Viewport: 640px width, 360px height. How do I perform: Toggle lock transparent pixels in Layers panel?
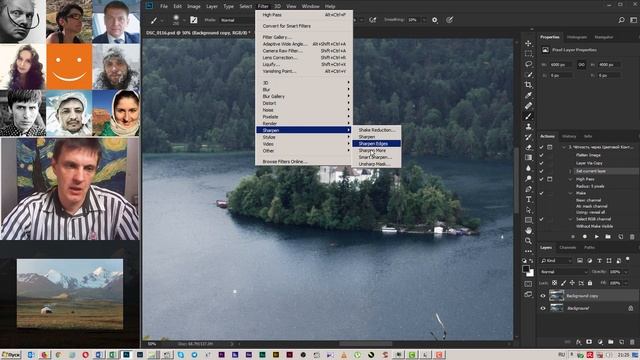click(x=554, y=283)
